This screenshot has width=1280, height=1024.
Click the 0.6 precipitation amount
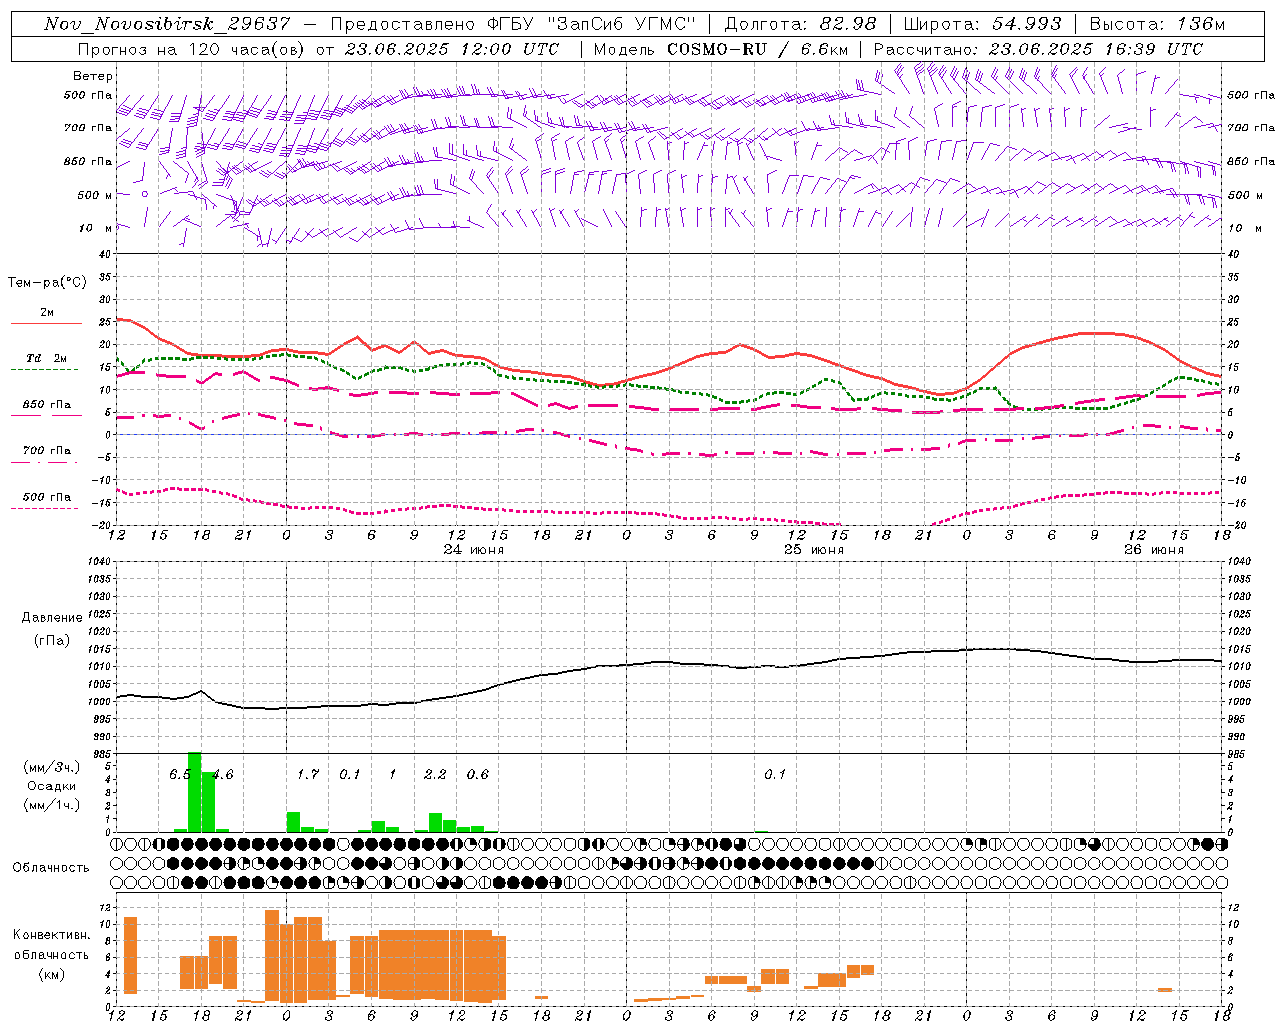[478, 775]
